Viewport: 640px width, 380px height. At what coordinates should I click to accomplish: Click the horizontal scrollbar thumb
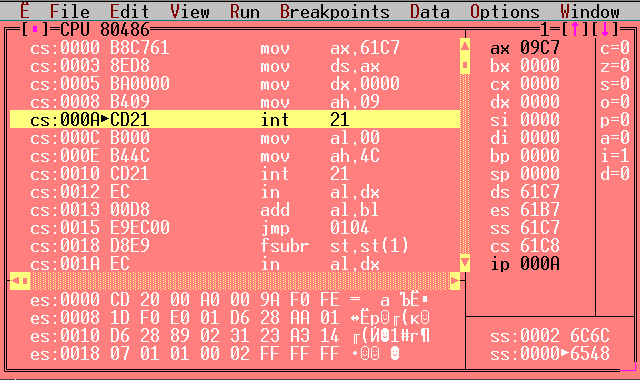[25, 281]
